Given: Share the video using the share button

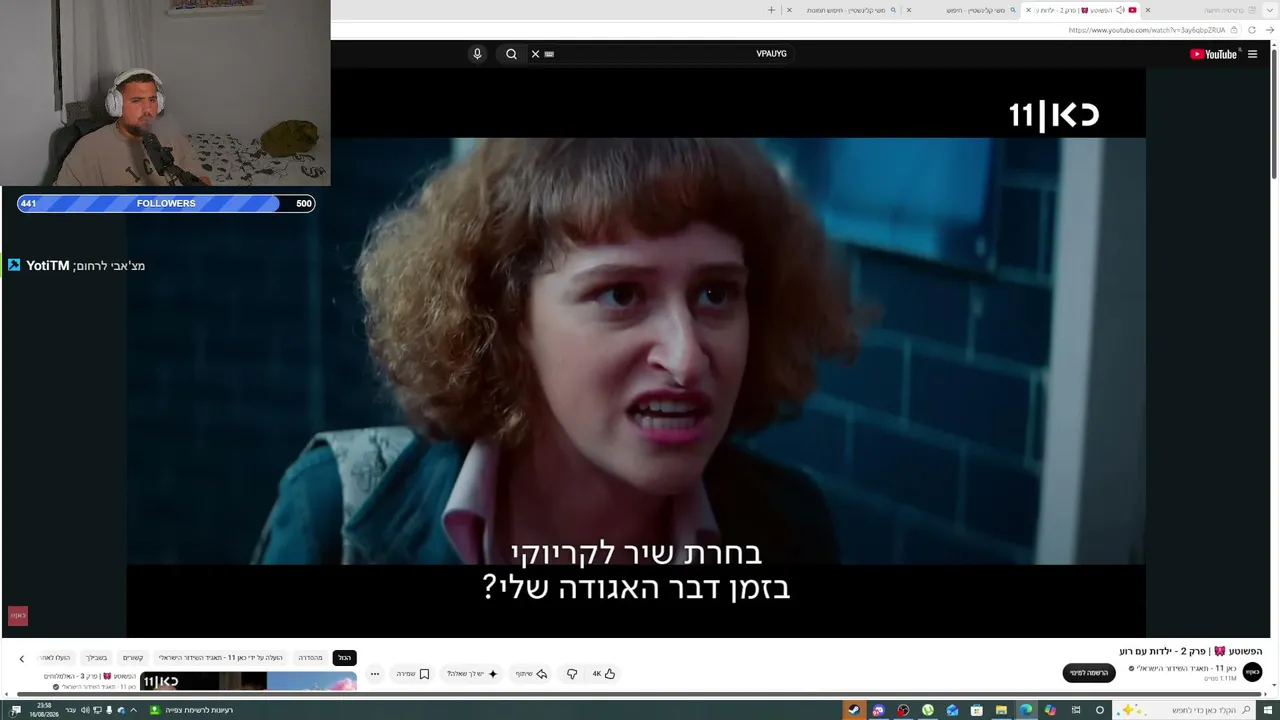Looking at the screenshot, I should tap(531, 674).
